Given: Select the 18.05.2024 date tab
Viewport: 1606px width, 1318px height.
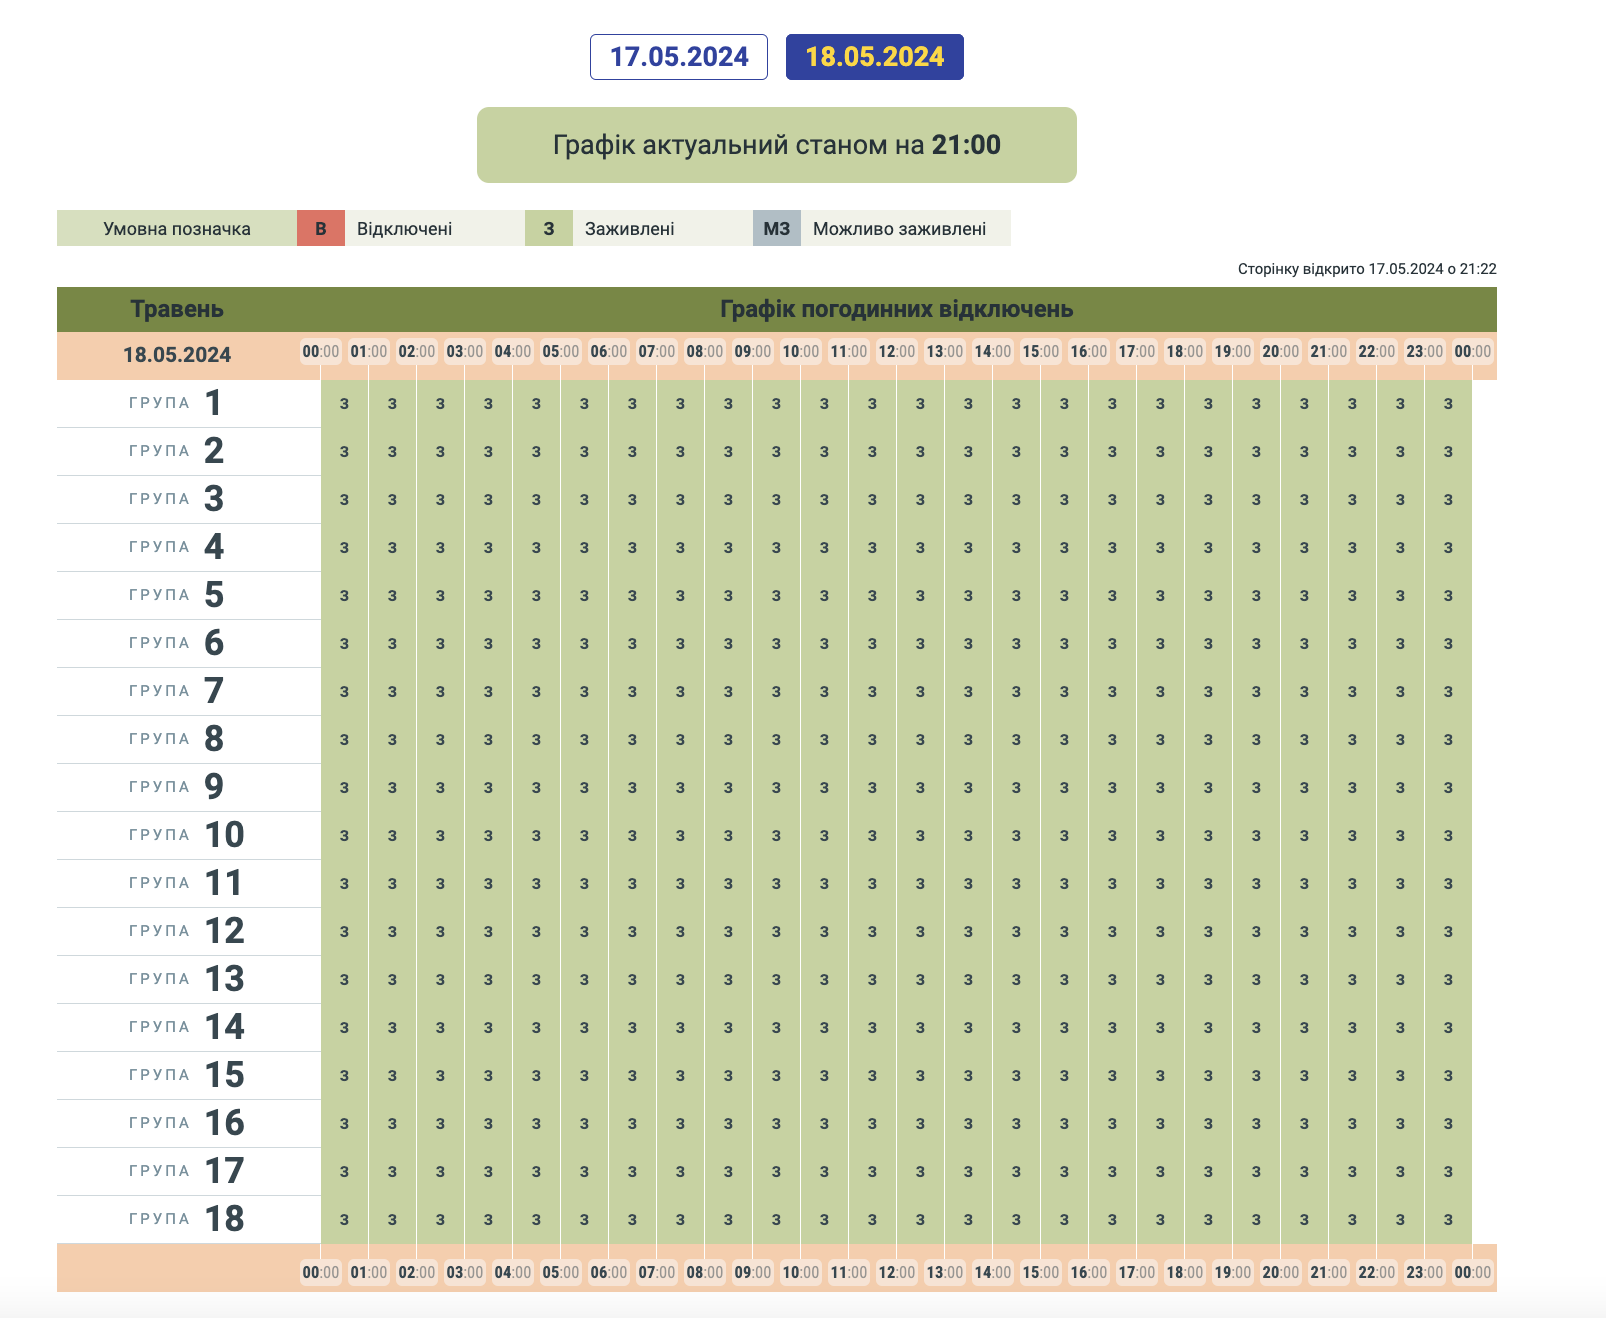Looking at the screenshot, I should [874, 57].
